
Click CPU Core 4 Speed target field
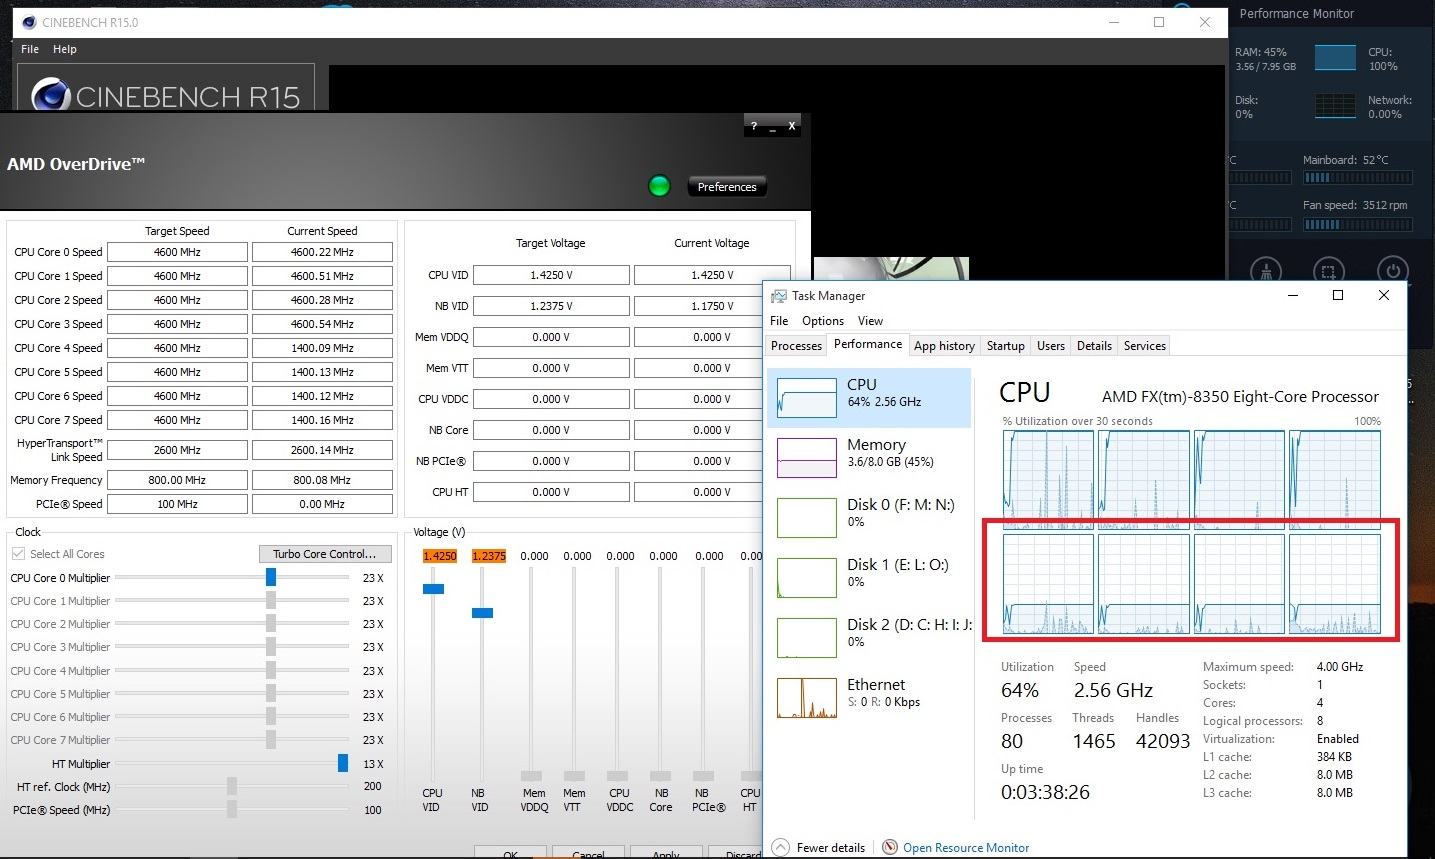pos(177,348)
